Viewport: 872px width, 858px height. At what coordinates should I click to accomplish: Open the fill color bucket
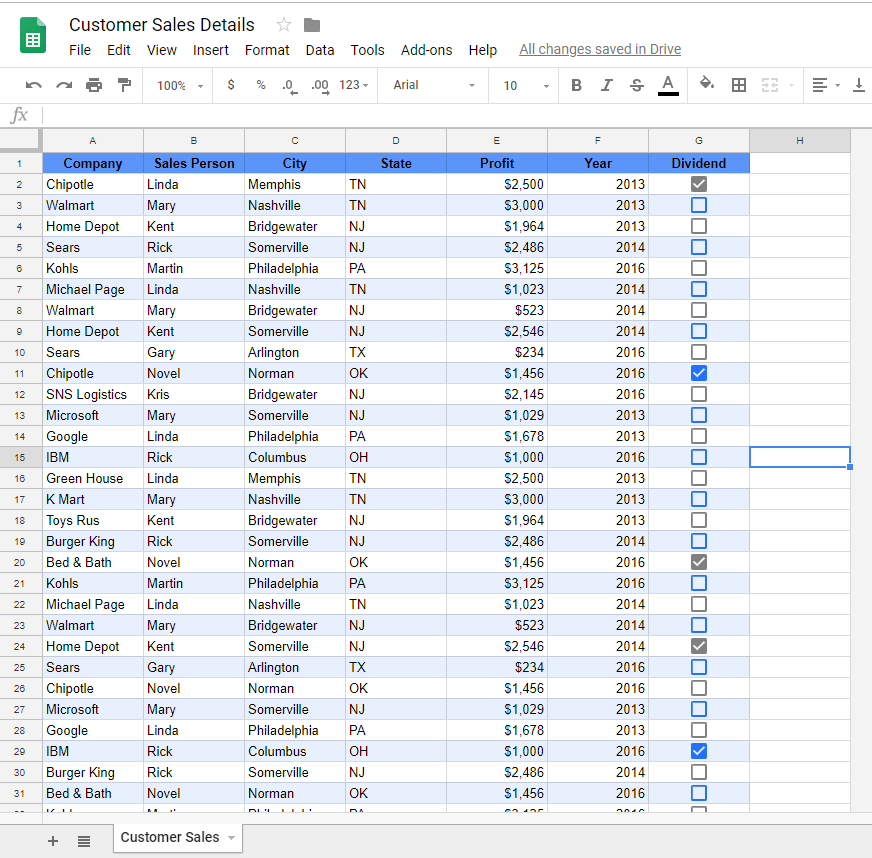tap(707, 84)
